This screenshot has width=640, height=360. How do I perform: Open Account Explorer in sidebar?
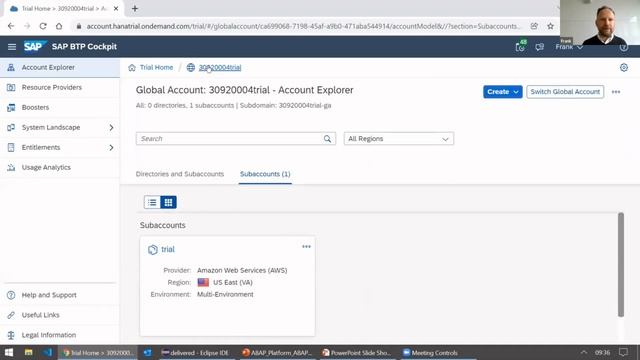[x=60, y=67]
